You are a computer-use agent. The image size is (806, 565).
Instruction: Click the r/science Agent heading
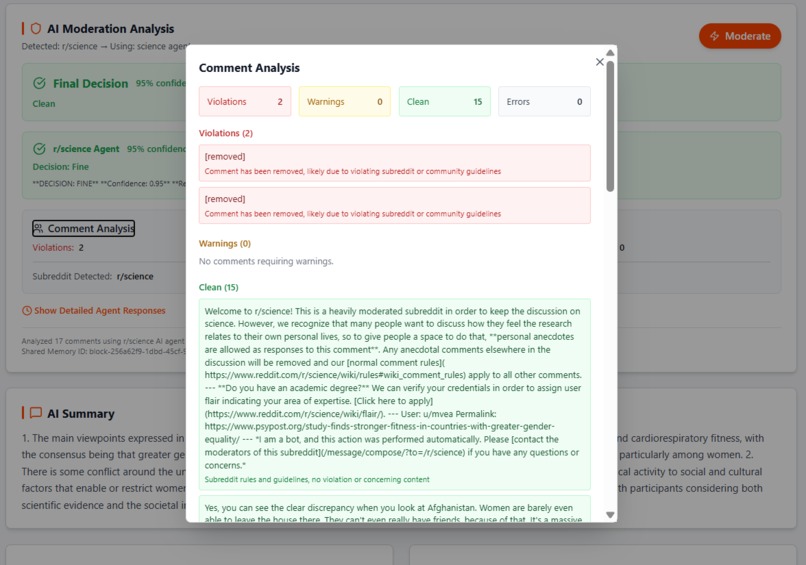pyautogui.click(x=86, y=149)
